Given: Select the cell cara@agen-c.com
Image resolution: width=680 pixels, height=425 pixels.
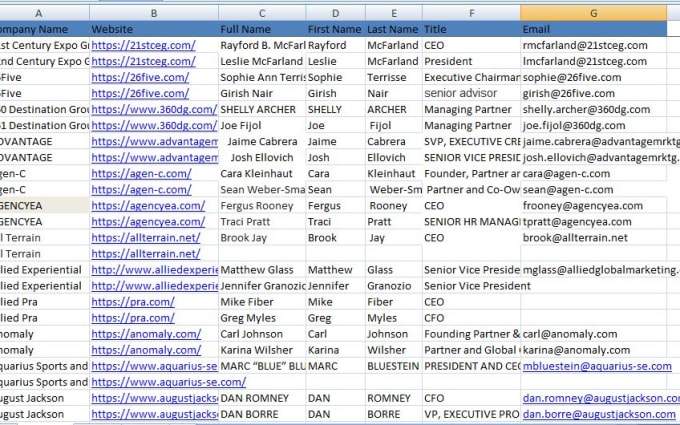Looking at the screenshot, I should [x=593, y=173].
